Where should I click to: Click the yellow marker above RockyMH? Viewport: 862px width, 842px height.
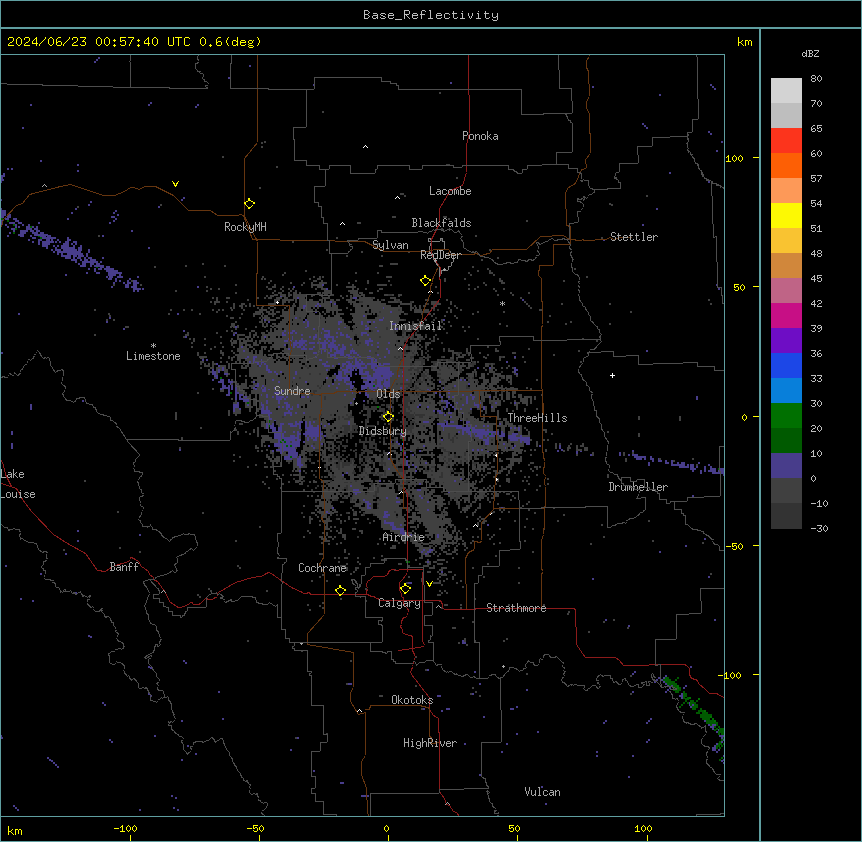click(250, 204)
